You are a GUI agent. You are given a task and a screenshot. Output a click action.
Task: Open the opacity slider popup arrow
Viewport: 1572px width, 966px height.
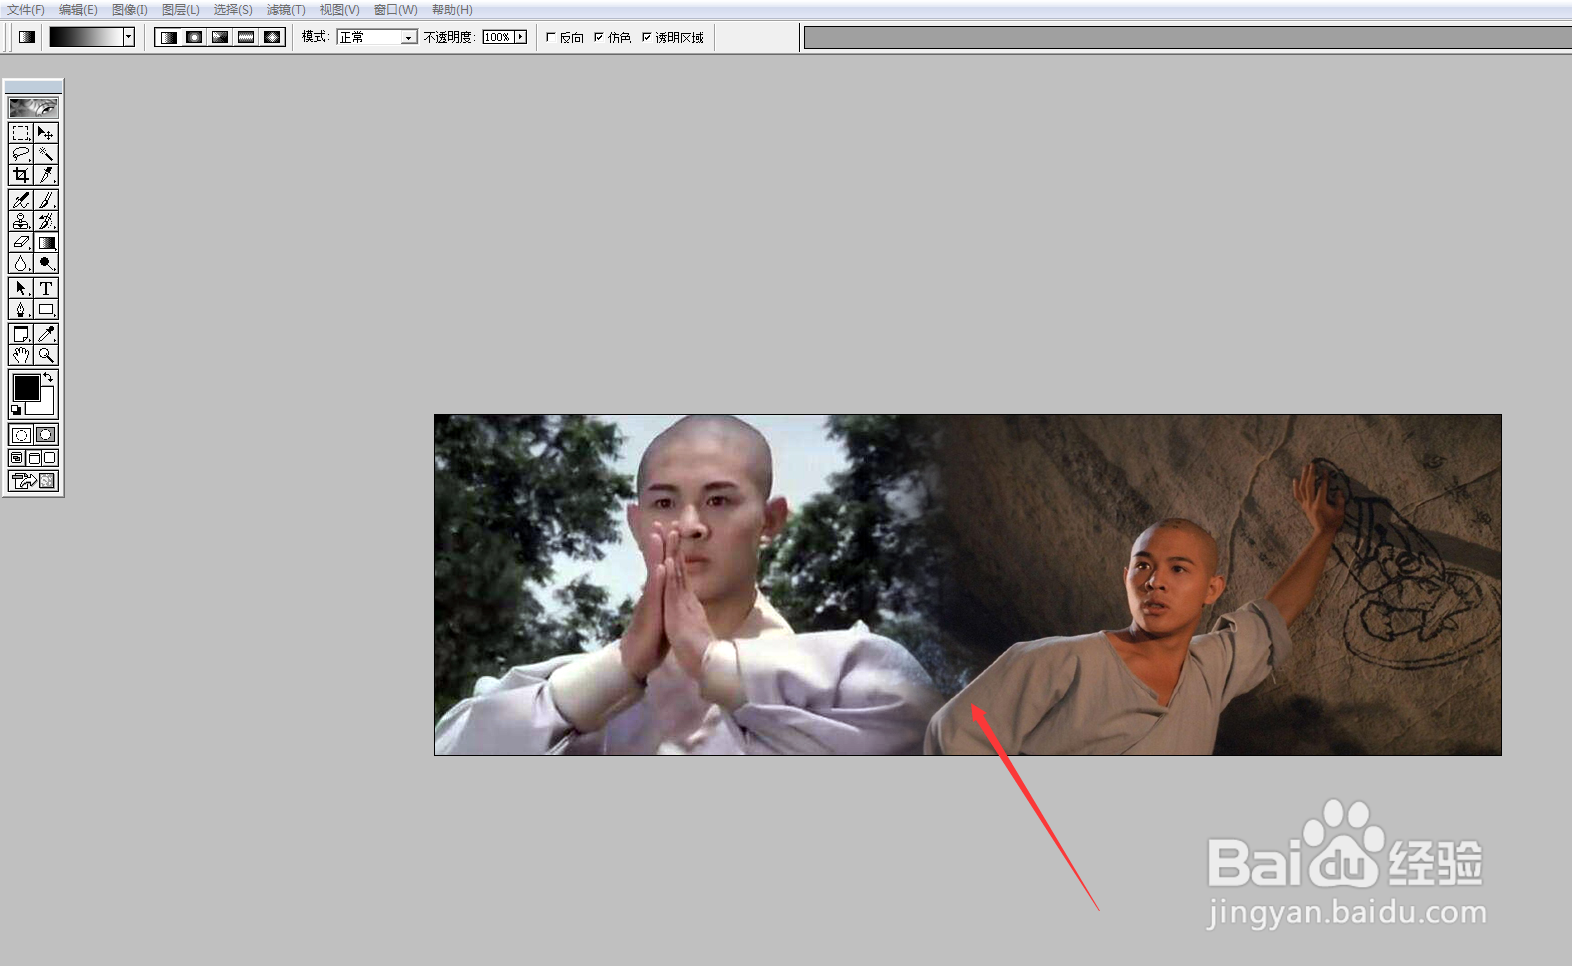point(520,37)
